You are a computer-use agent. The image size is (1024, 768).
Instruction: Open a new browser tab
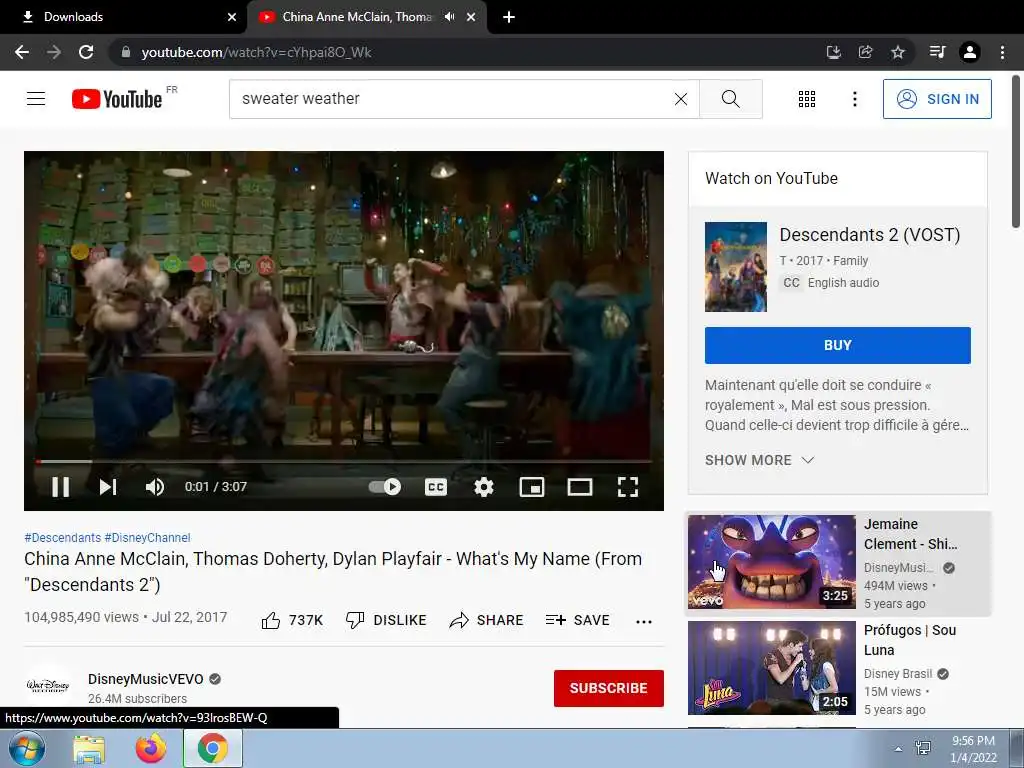pyautogui.click(x=509, y=17)
